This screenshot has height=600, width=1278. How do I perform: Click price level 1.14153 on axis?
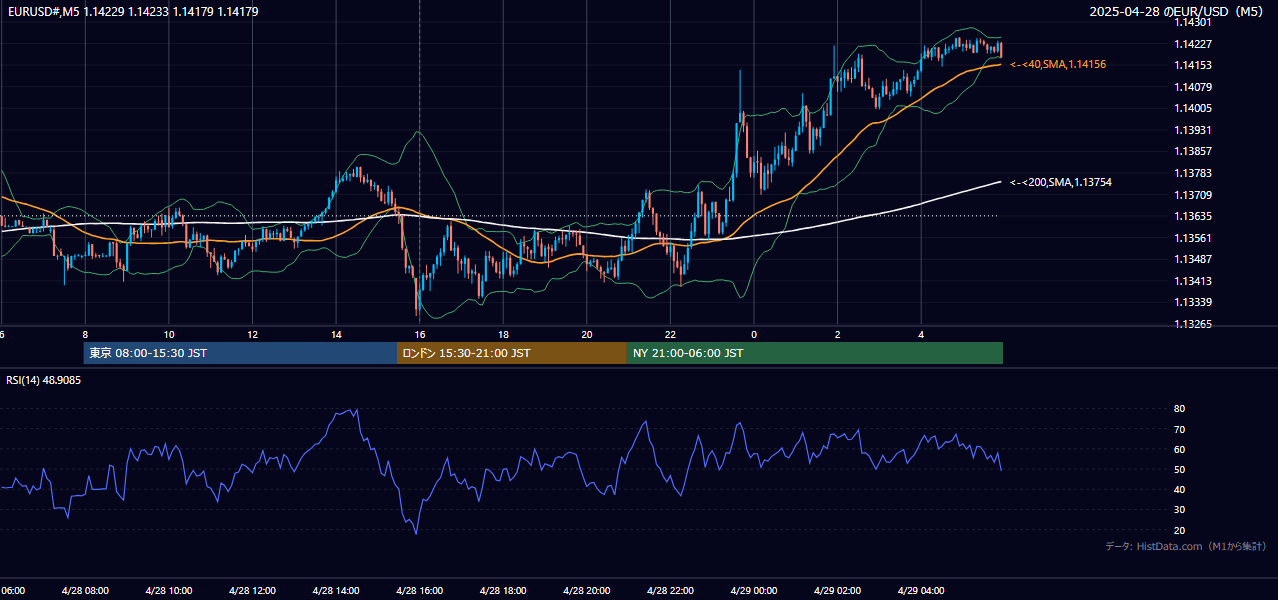pos(1193,65)
